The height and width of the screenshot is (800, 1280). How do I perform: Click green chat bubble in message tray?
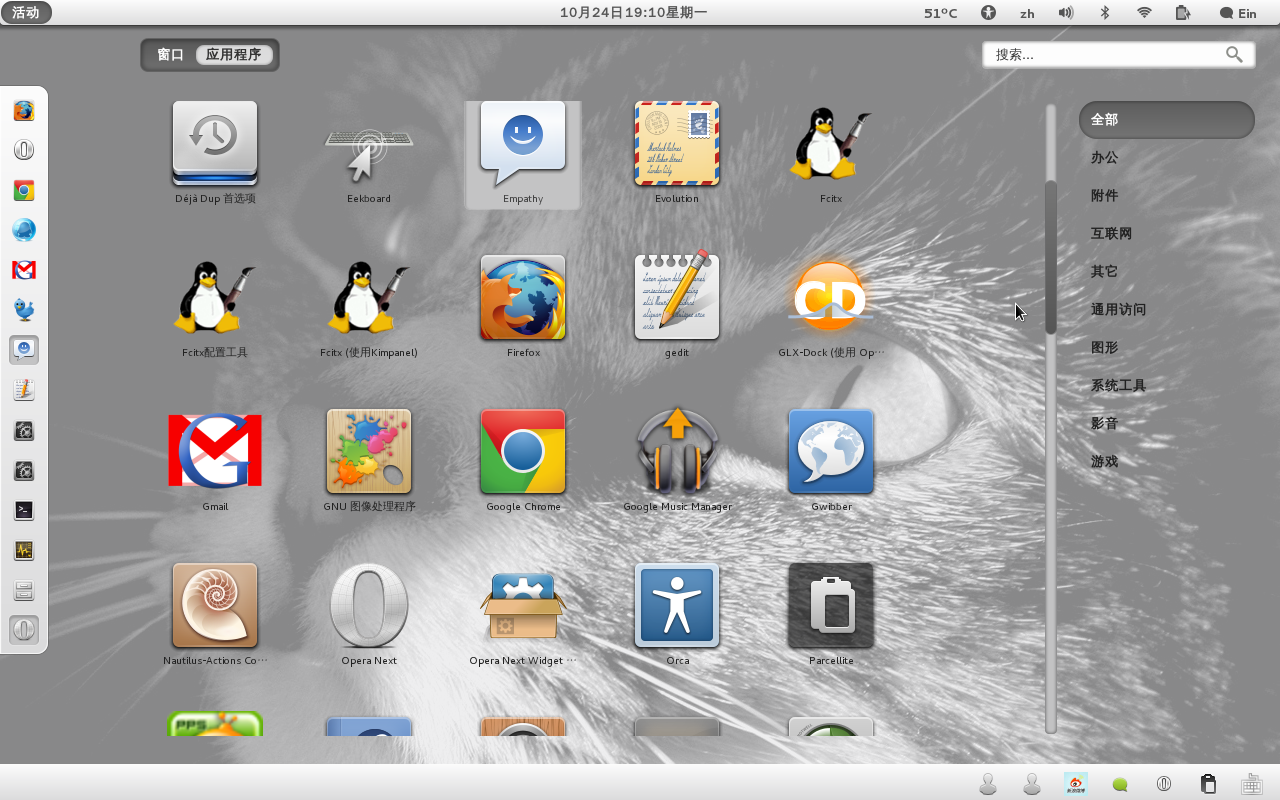[1120, 784]
